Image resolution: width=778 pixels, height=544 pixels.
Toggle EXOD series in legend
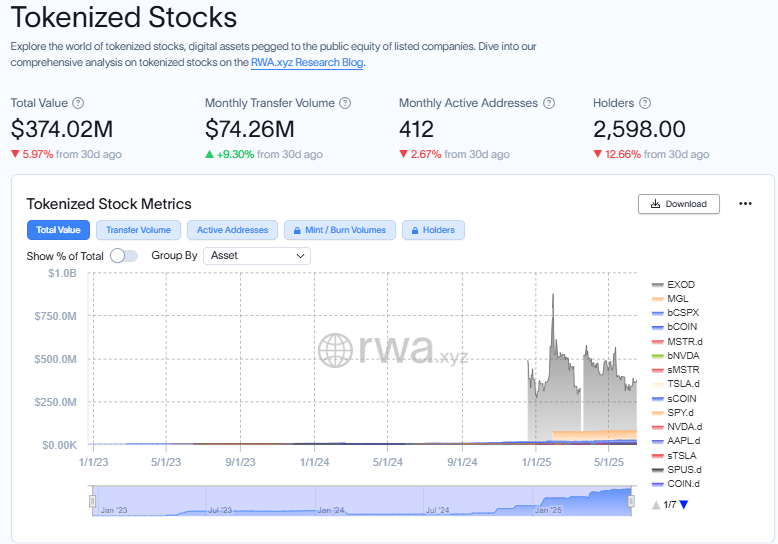coord(673,285)
